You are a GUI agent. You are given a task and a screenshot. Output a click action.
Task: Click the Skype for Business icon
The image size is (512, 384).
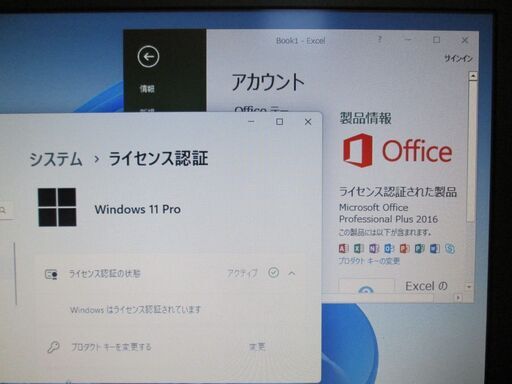(450, 249)
